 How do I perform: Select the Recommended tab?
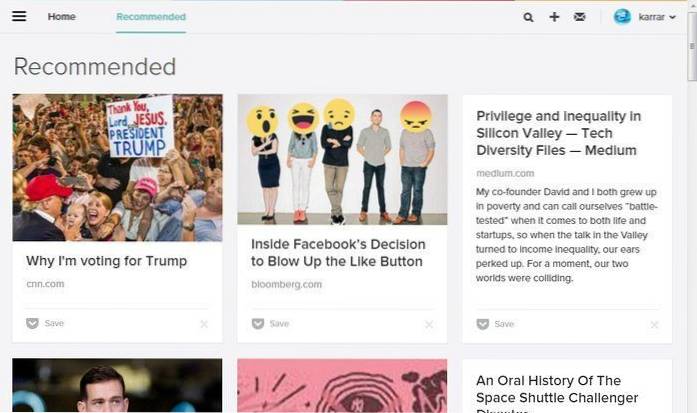tap(150, 17)
